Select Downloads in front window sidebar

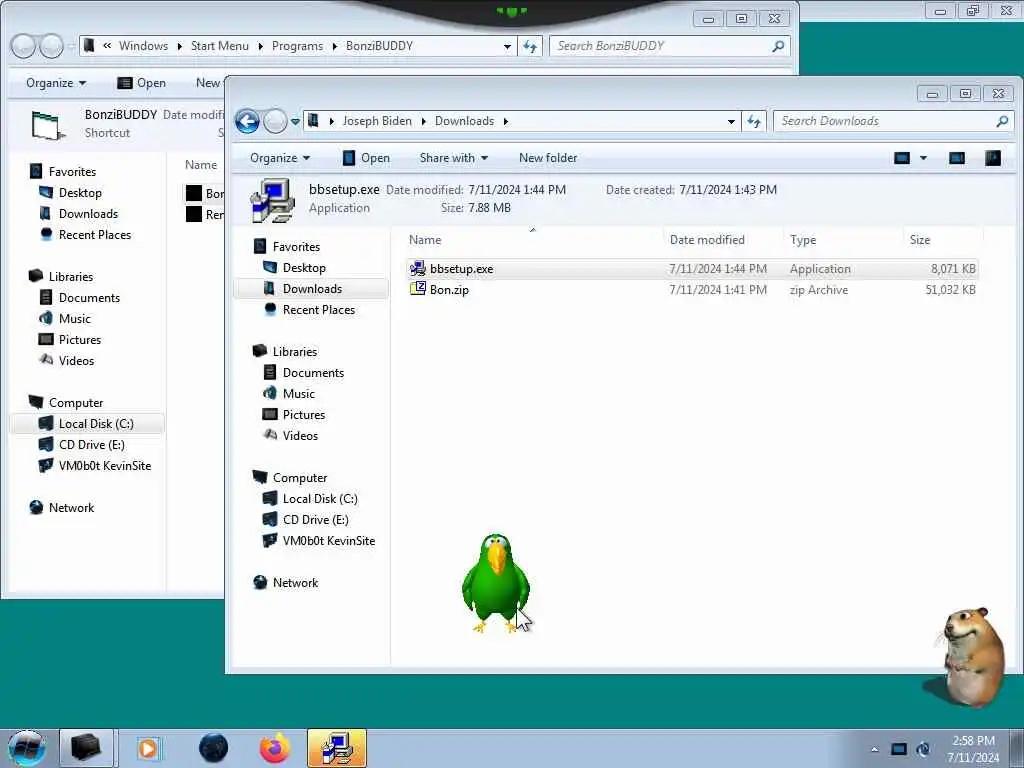(x=312, y=289)
